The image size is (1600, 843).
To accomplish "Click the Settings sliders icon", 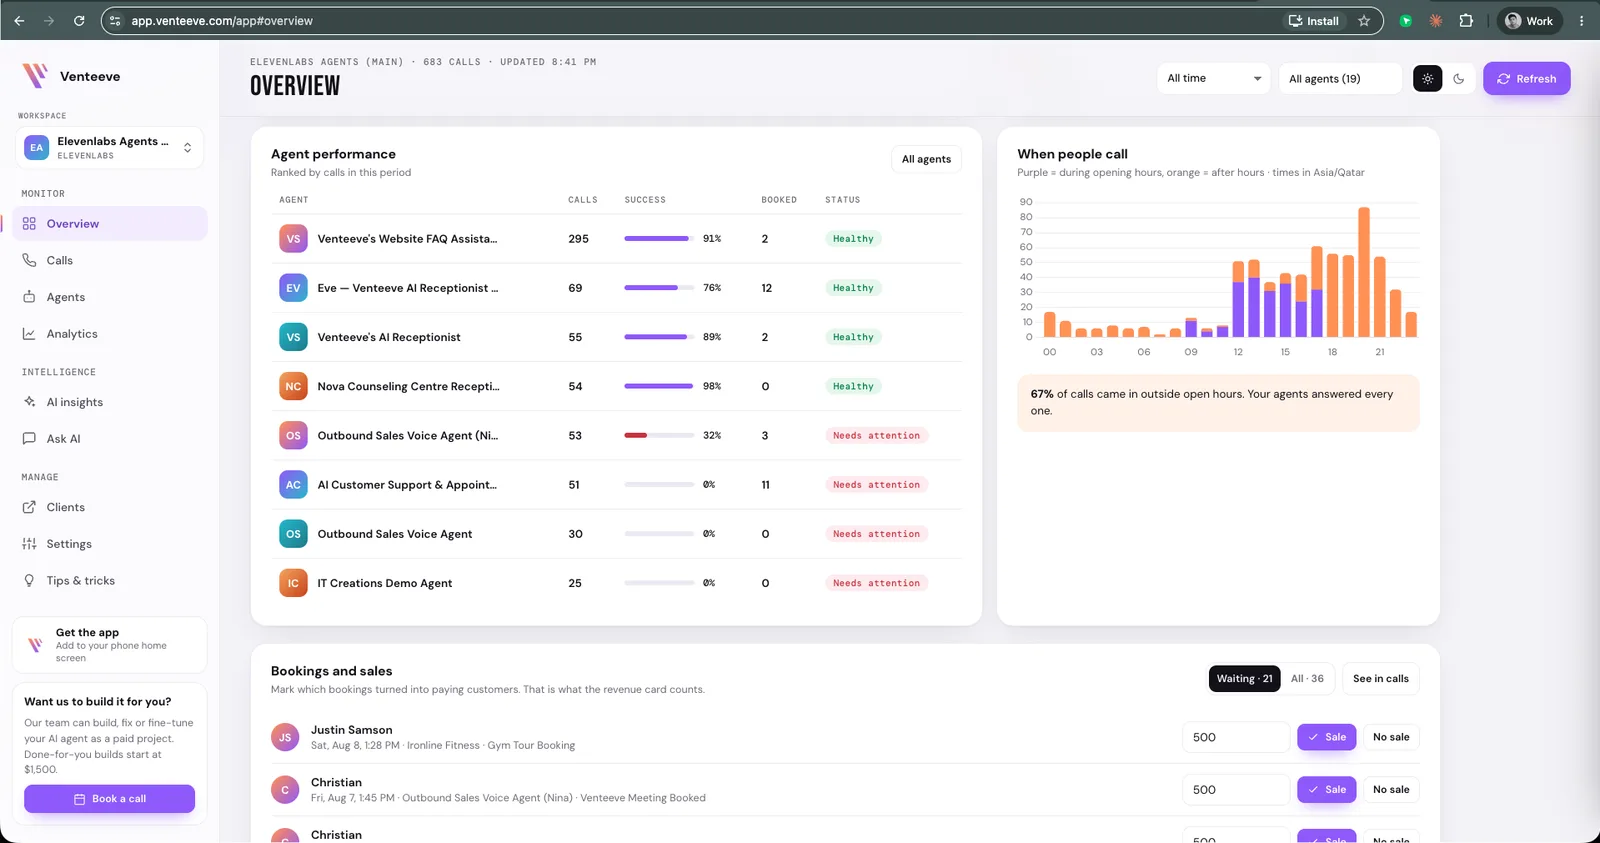I will coord(29,544).
